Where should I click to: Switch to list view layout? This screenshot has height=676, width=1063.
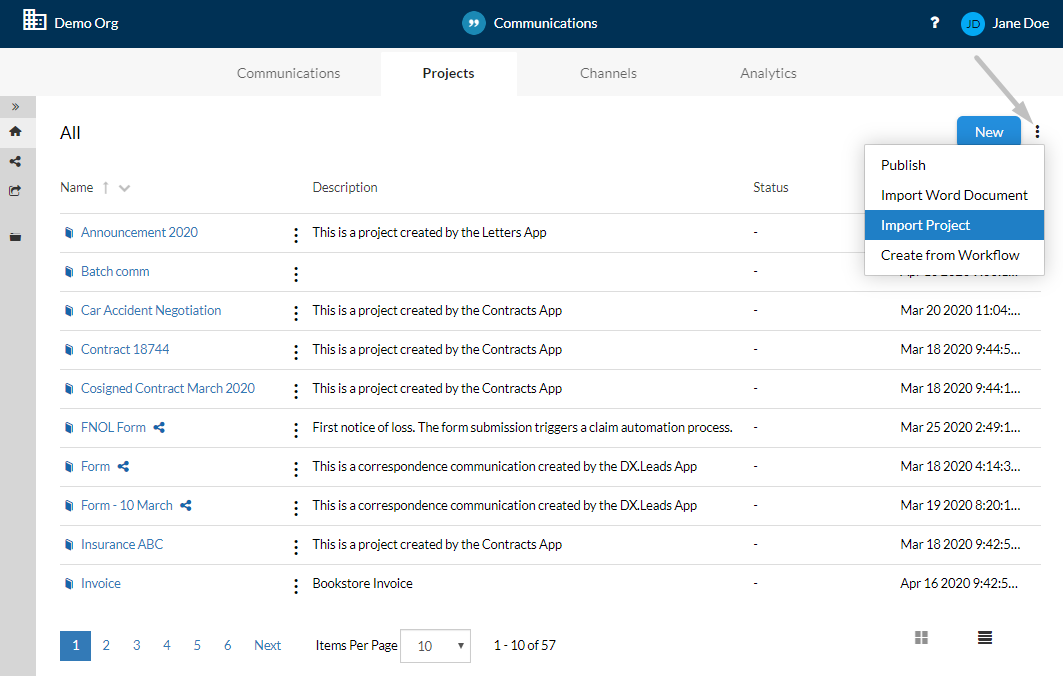[x=985, y=637]
